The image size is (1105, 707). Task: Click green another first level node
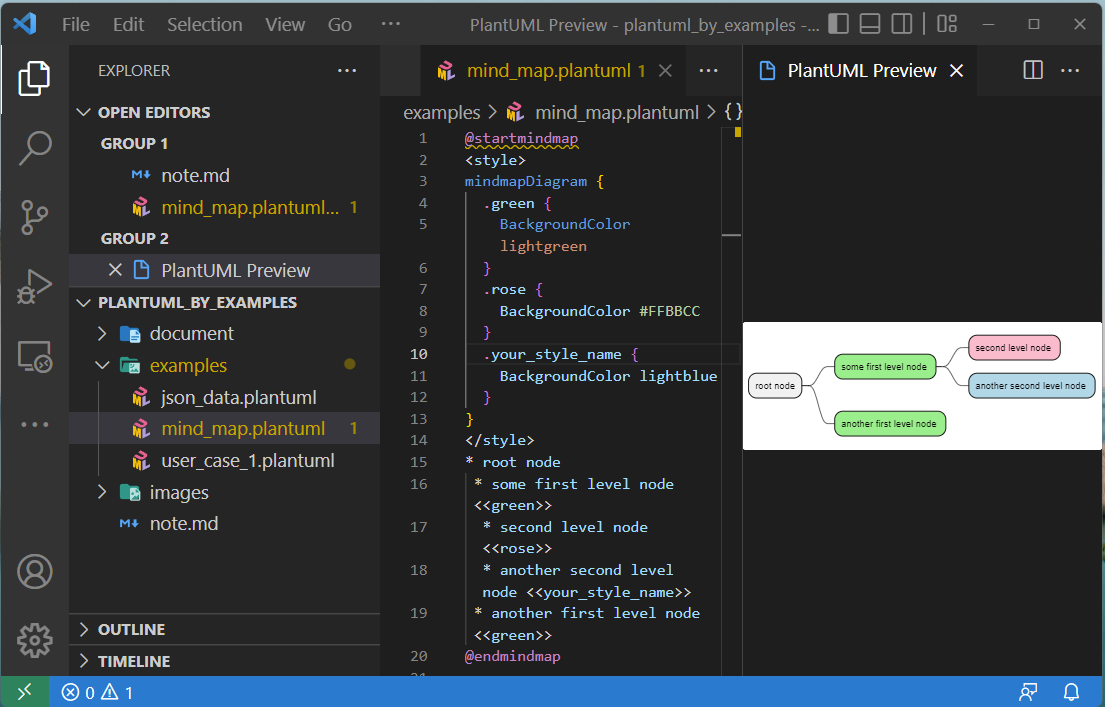[x=889, y=424]
